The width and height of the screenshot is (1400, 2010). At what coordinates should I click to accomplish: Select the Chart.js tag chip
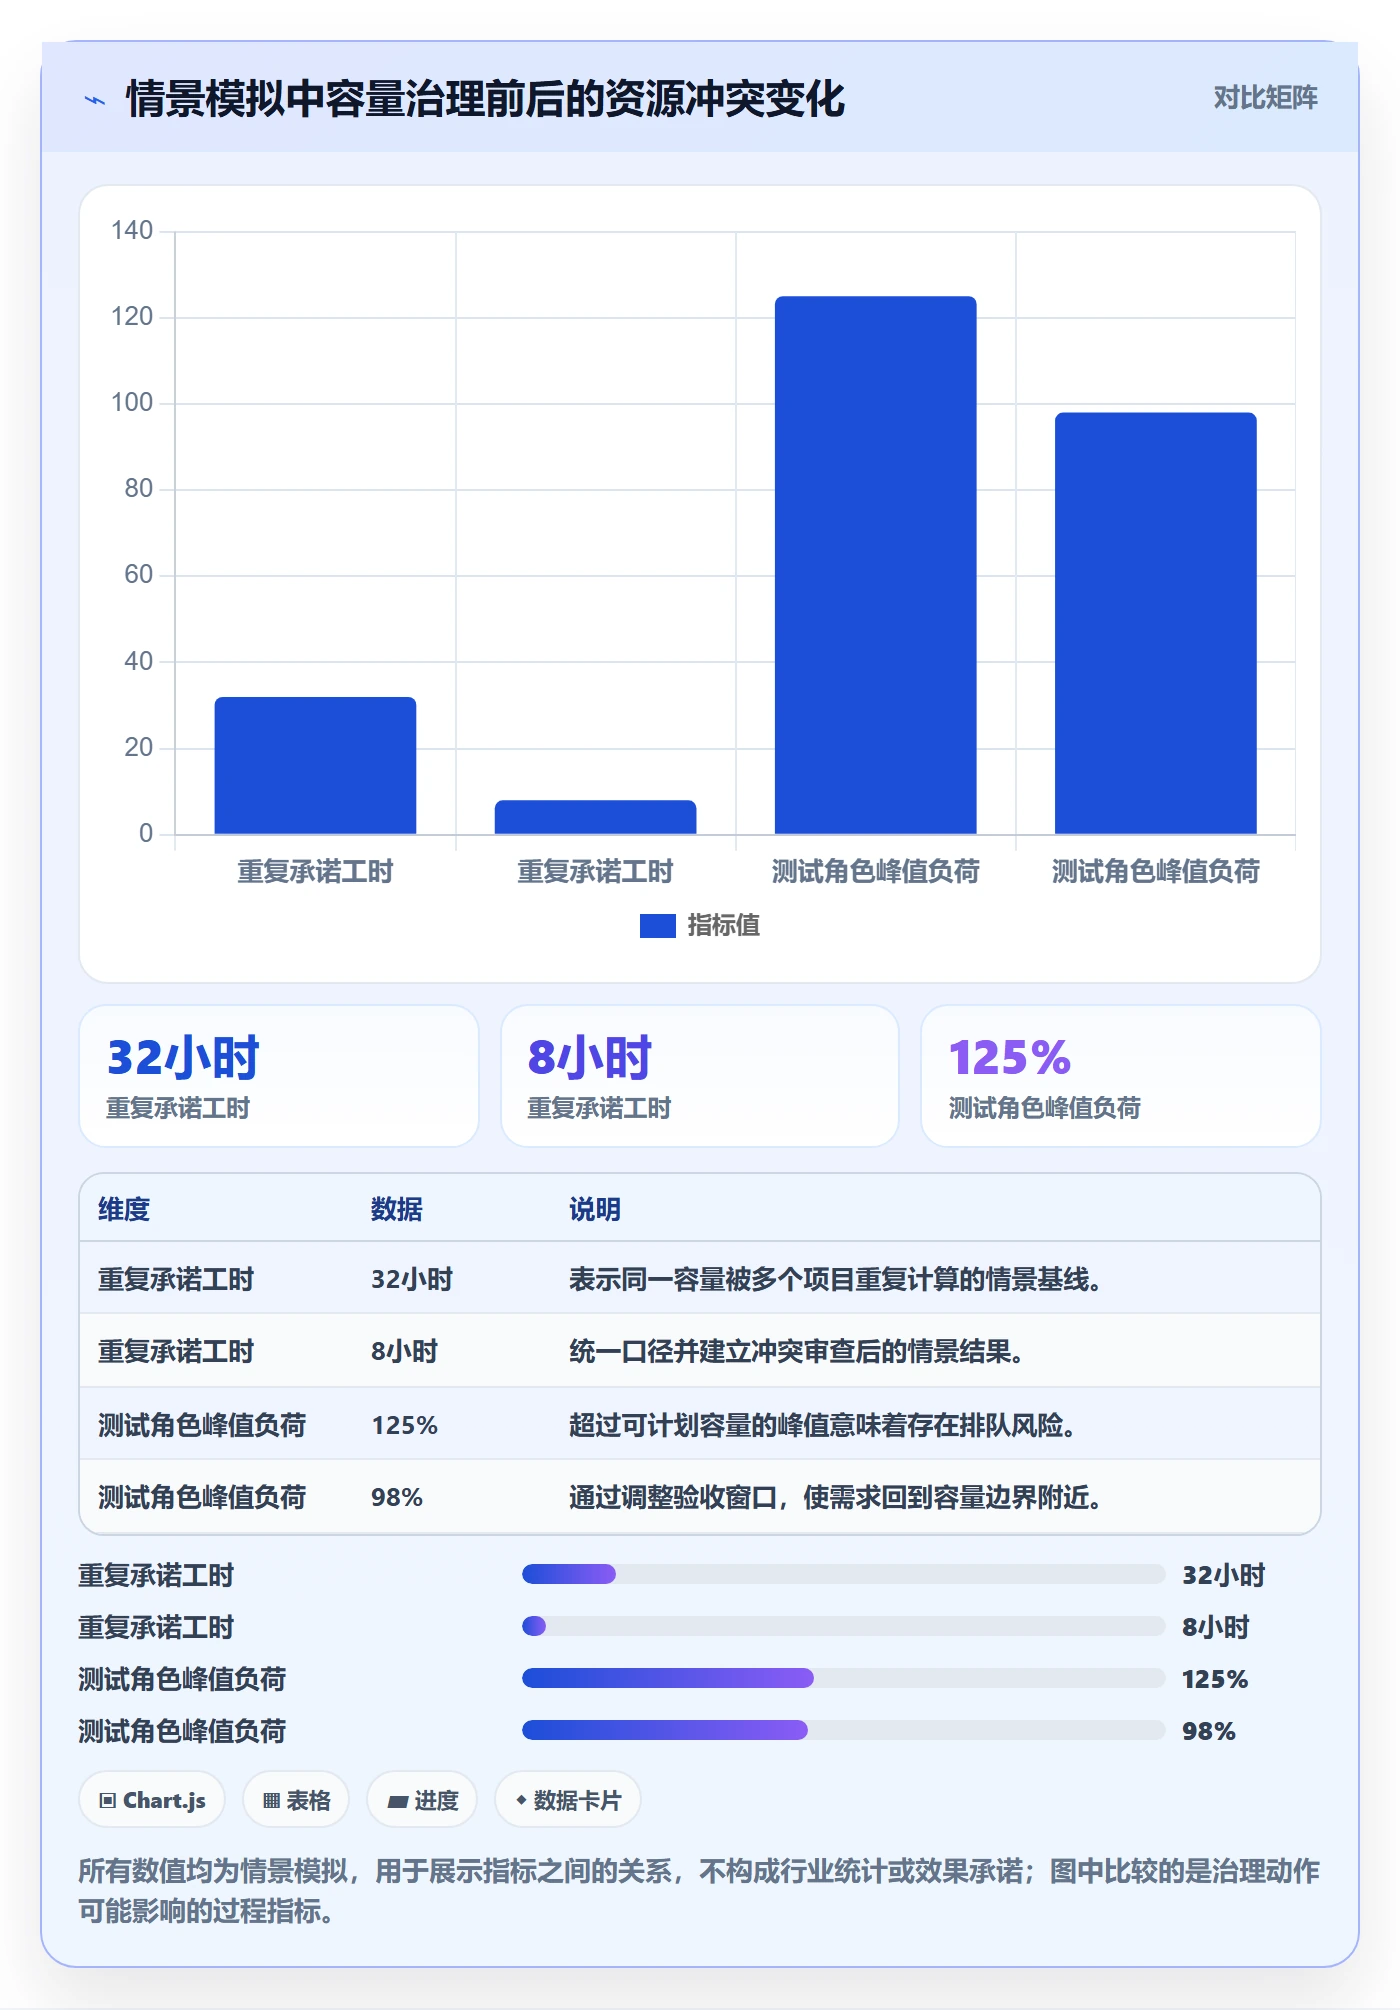coord(152,1800)
